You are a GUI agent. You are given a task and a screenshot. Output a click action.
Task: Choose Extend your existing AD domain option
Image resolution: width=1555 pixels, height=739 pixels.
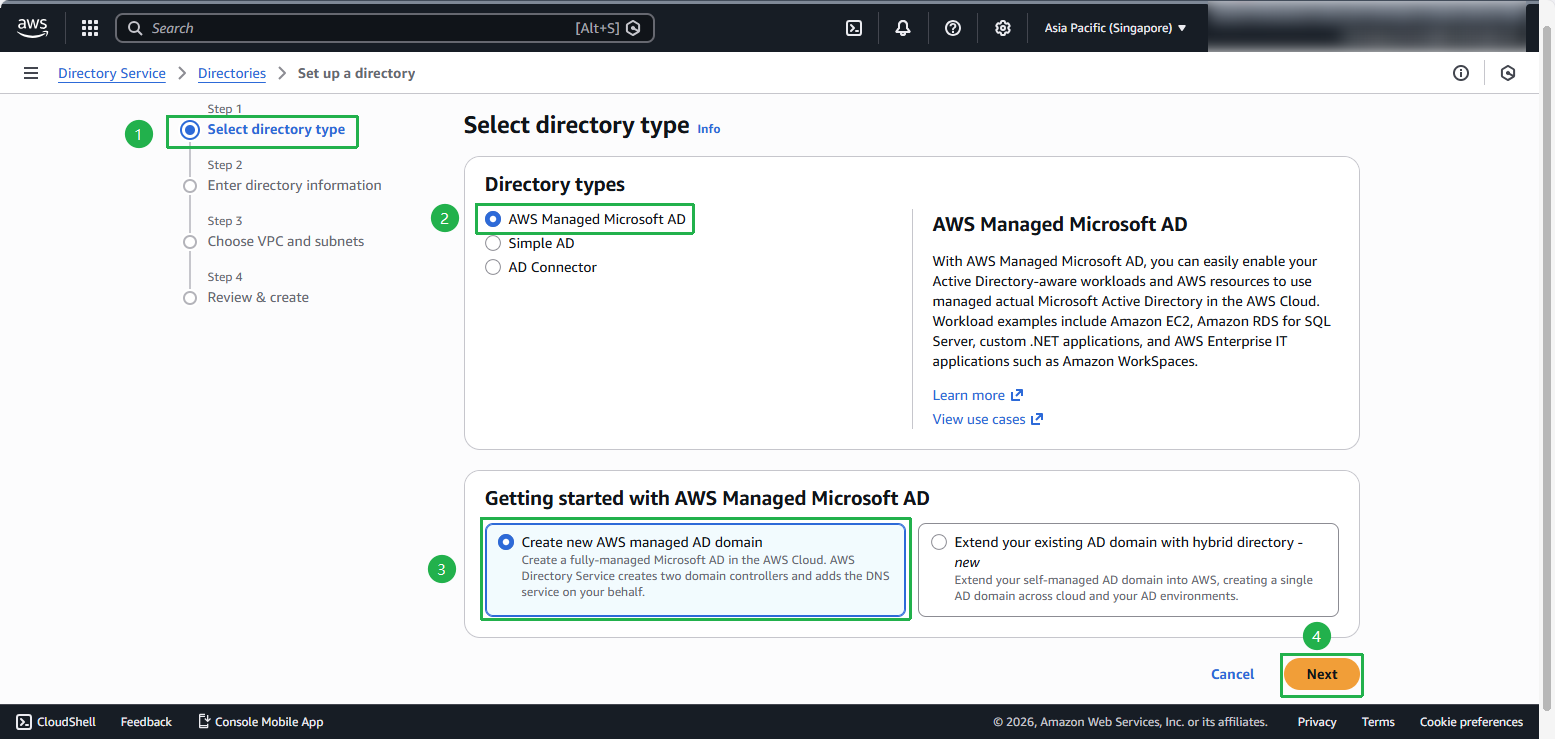point(939,542)
